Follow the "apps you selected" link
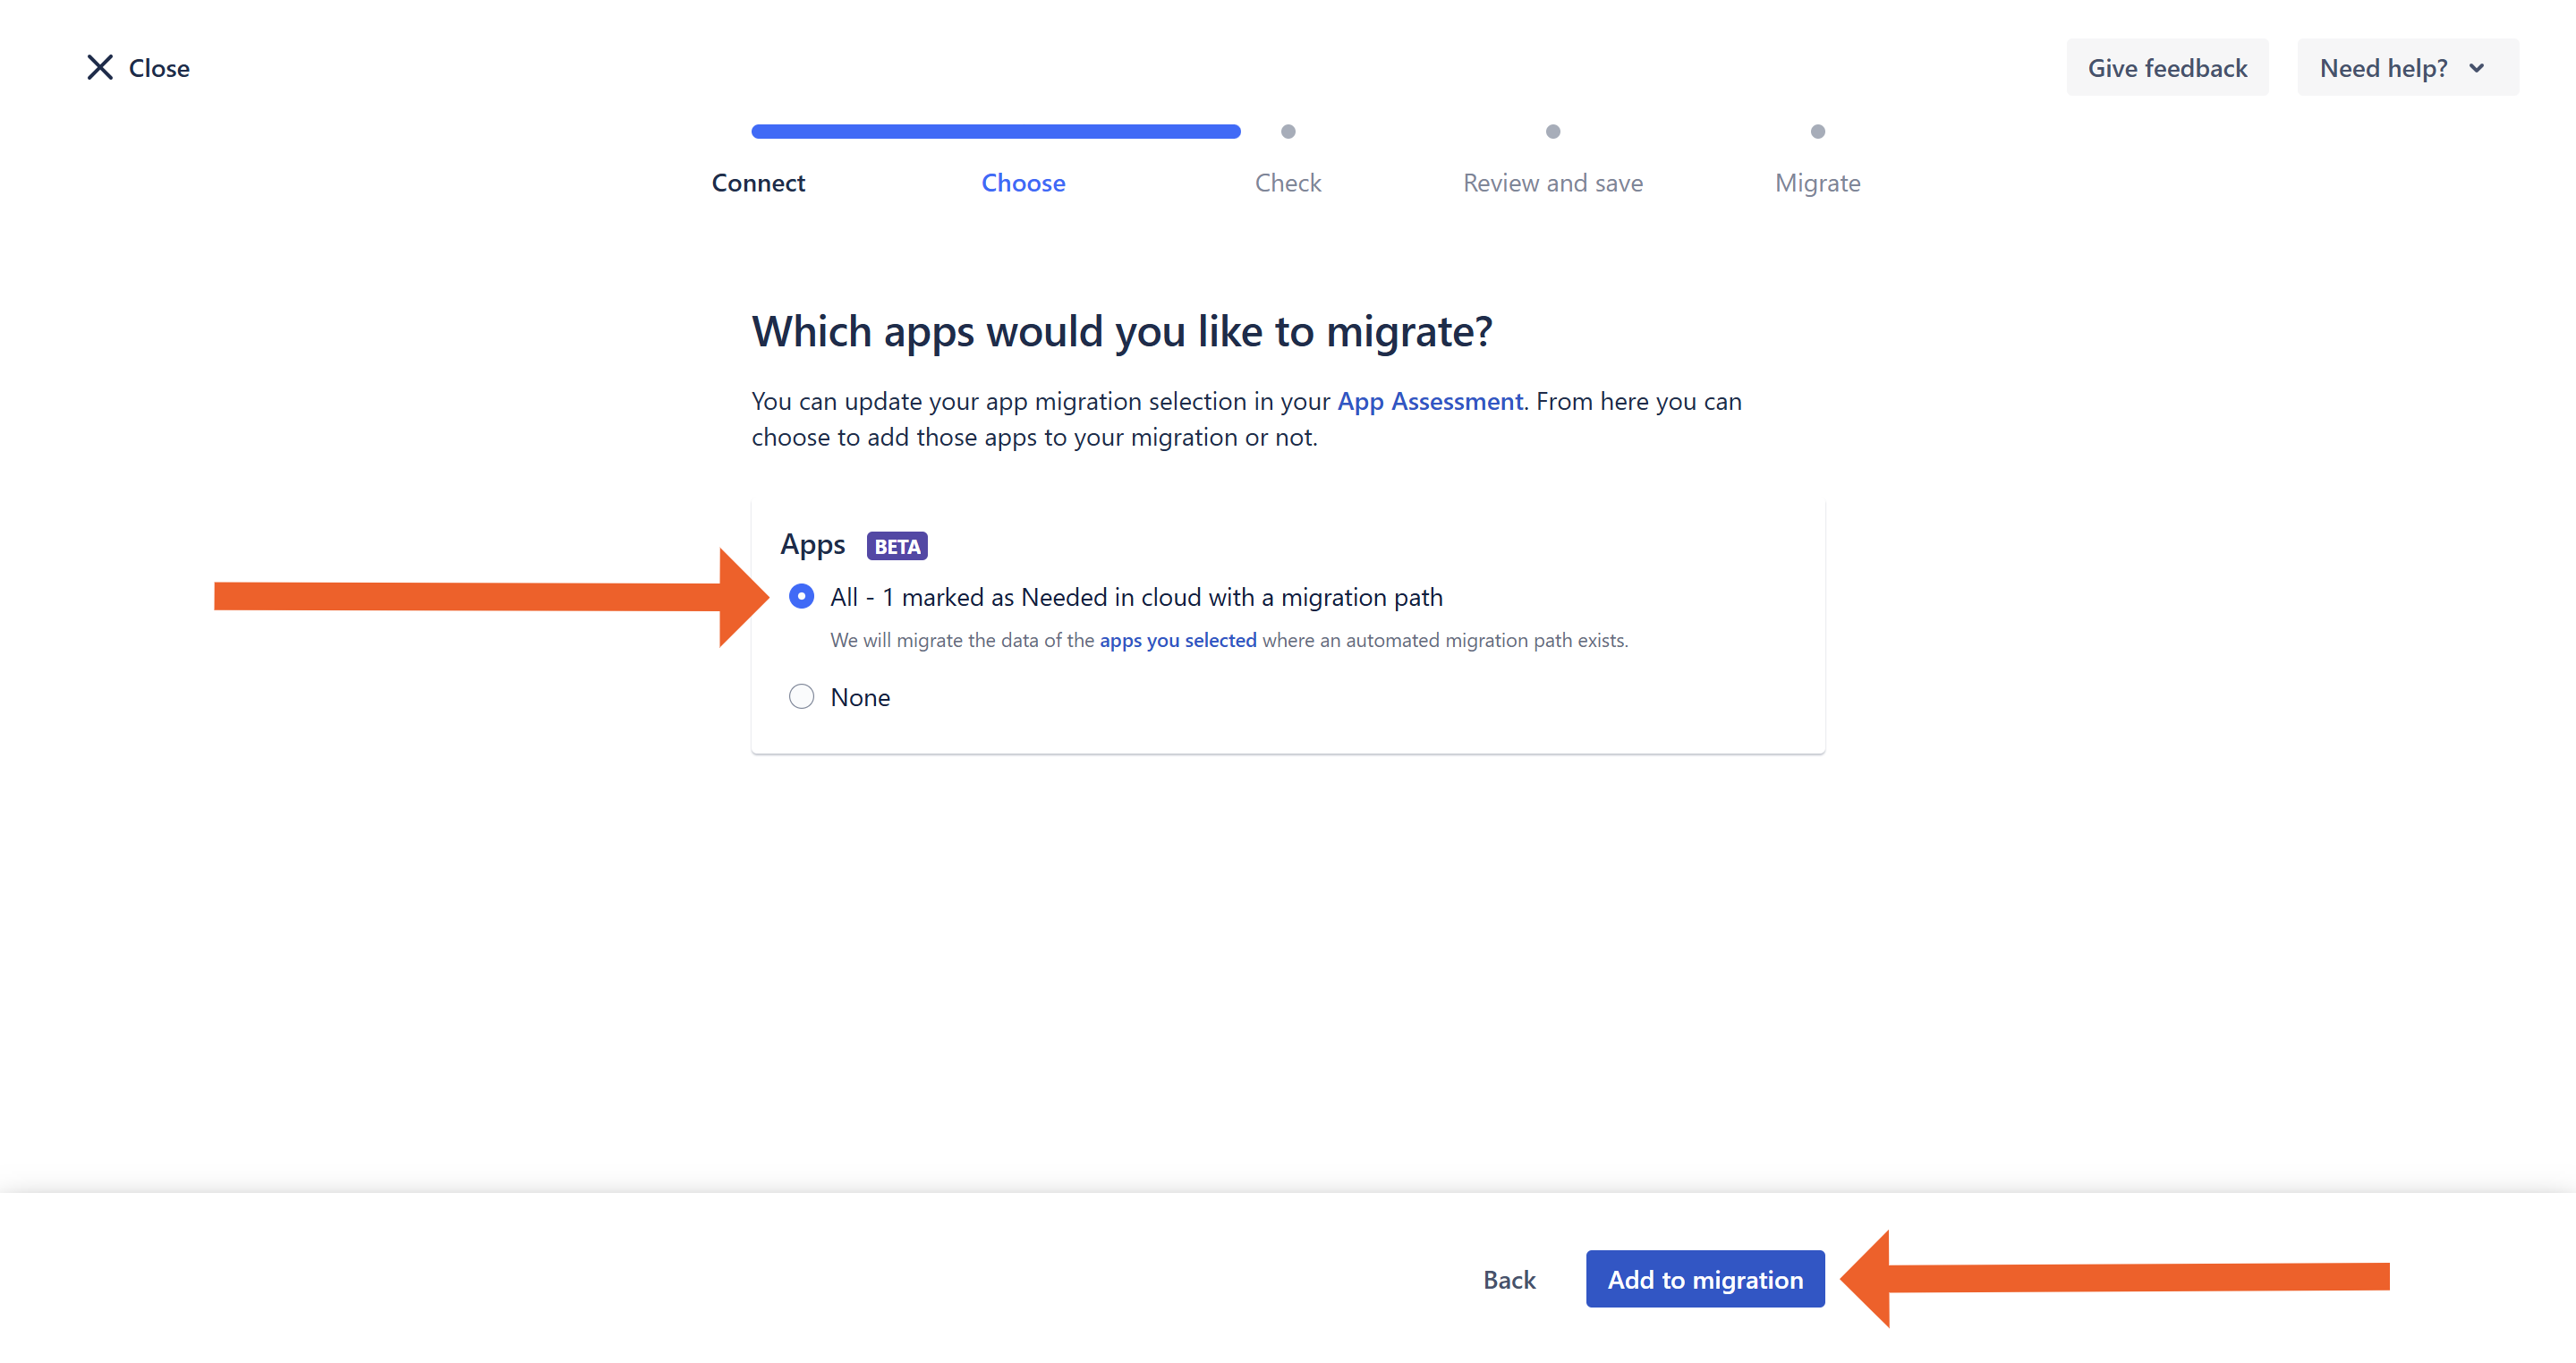 point(1177,640)
